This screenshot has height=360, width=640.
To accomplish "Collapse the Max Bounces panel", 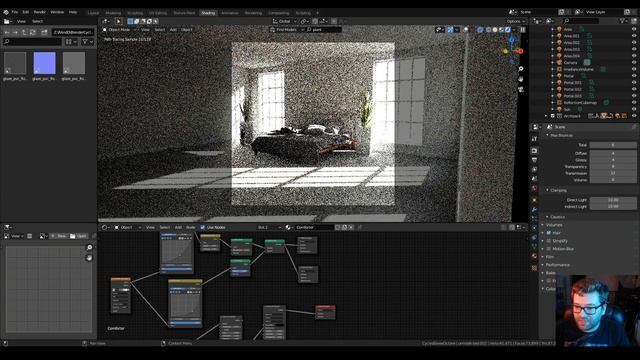I will (x=561, y=135).
